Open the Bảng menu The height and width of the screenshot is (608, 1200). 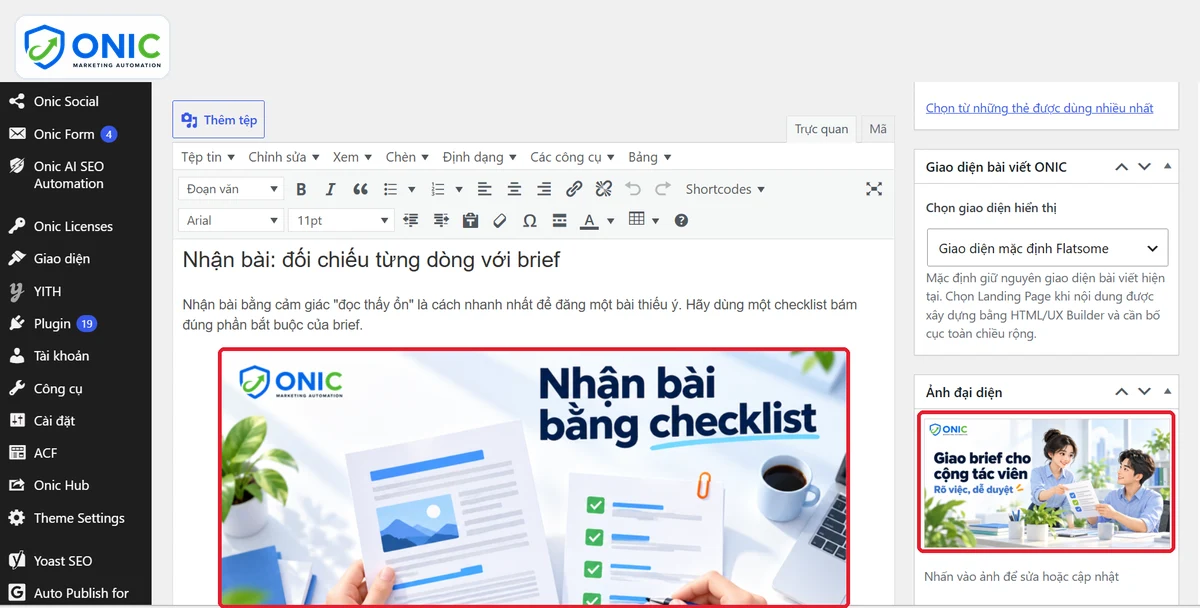coord(650,157)
